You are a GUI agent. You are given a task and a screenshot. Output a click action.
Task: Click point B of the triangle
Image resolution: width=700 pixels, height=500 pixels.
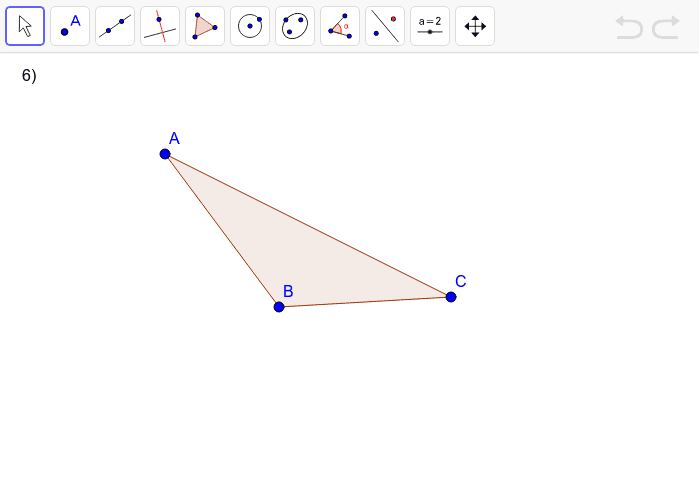pyautogui.click(x=279, y=307)
